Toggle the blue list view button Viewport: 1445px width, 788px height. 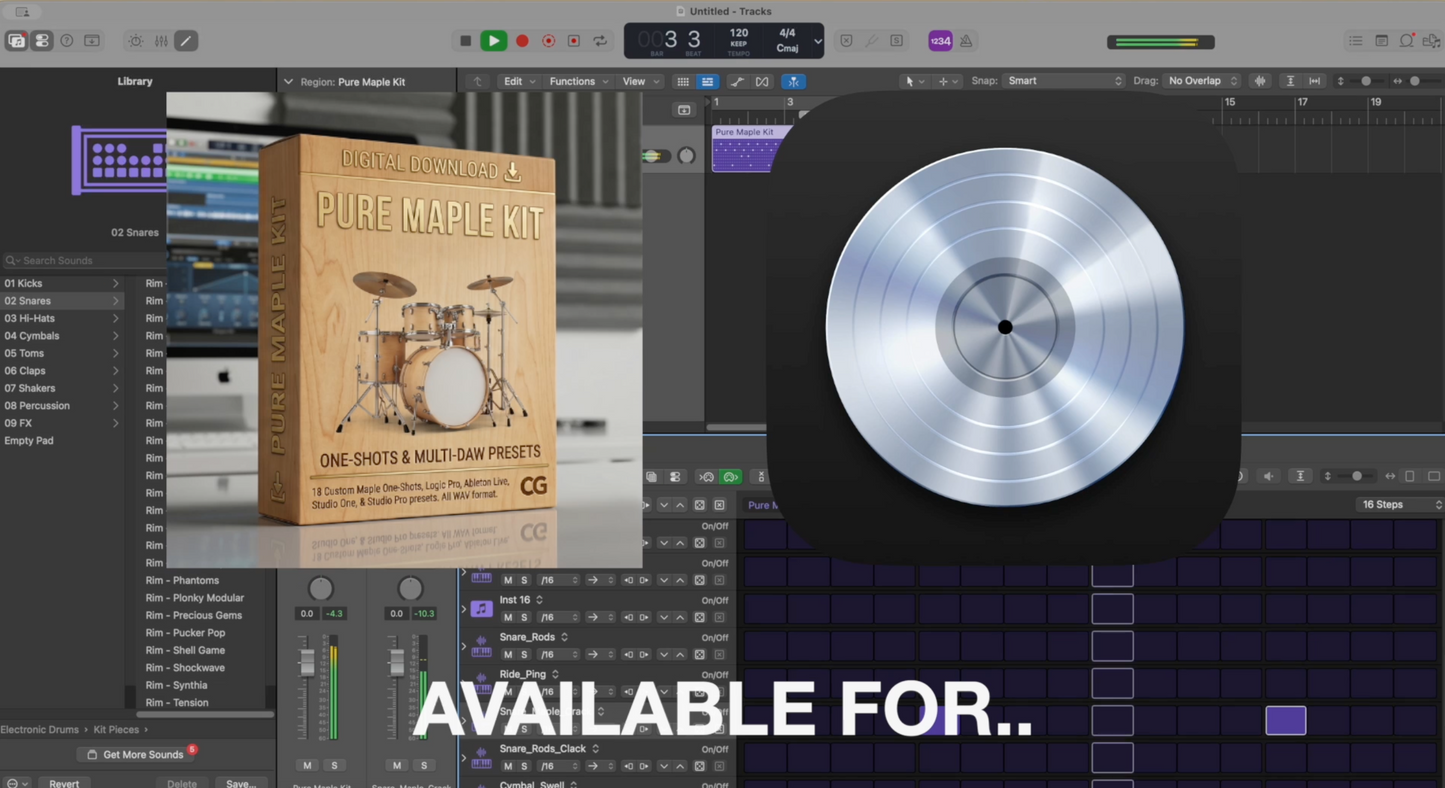tap(707, 81)
